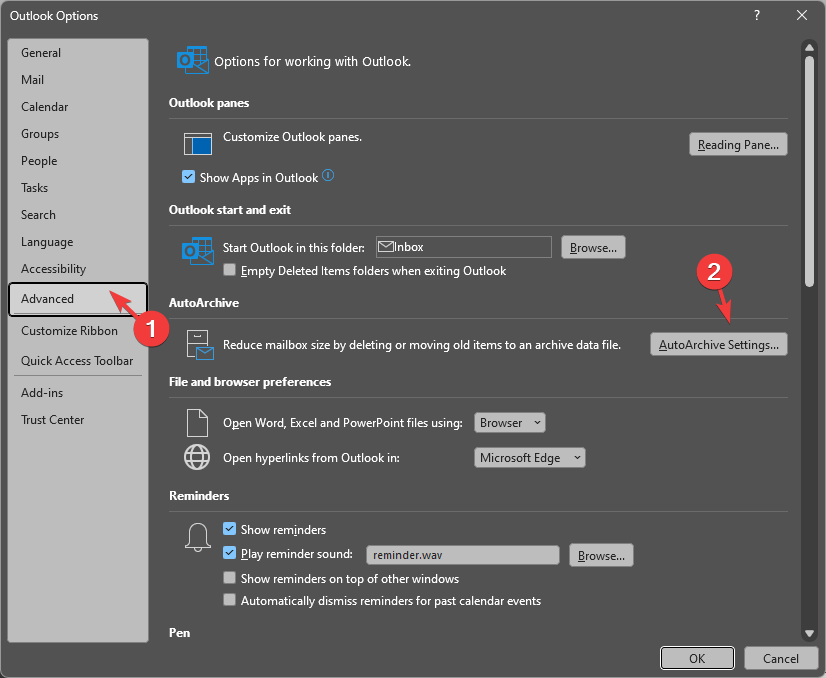The height and width of the screenshot is (678, 826).
Task: Click the help question mark icon
Action: pyautogui.click(x=756, y=15)
